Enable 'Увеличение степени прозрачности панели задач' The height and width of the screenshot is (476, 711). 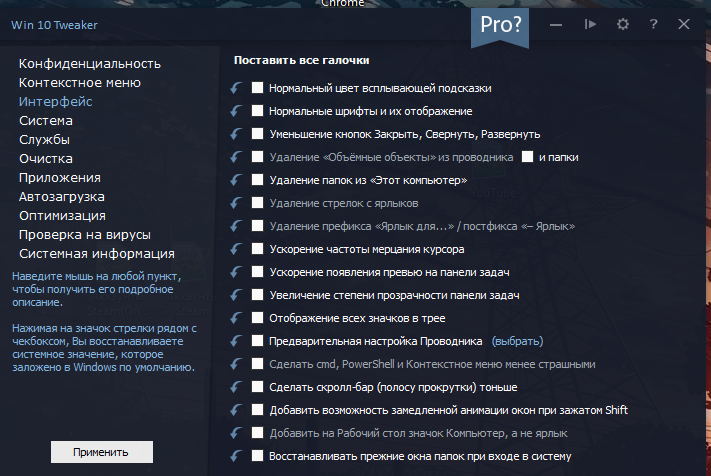(258, 295)
